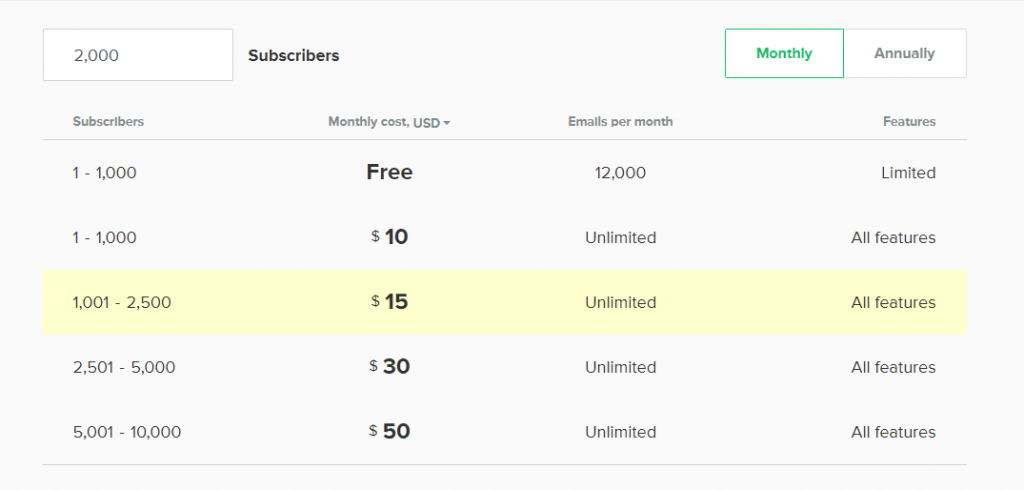Click the $50 monthly price
The height and width of the screenshot is (490, 1024).
click(389, 431)
